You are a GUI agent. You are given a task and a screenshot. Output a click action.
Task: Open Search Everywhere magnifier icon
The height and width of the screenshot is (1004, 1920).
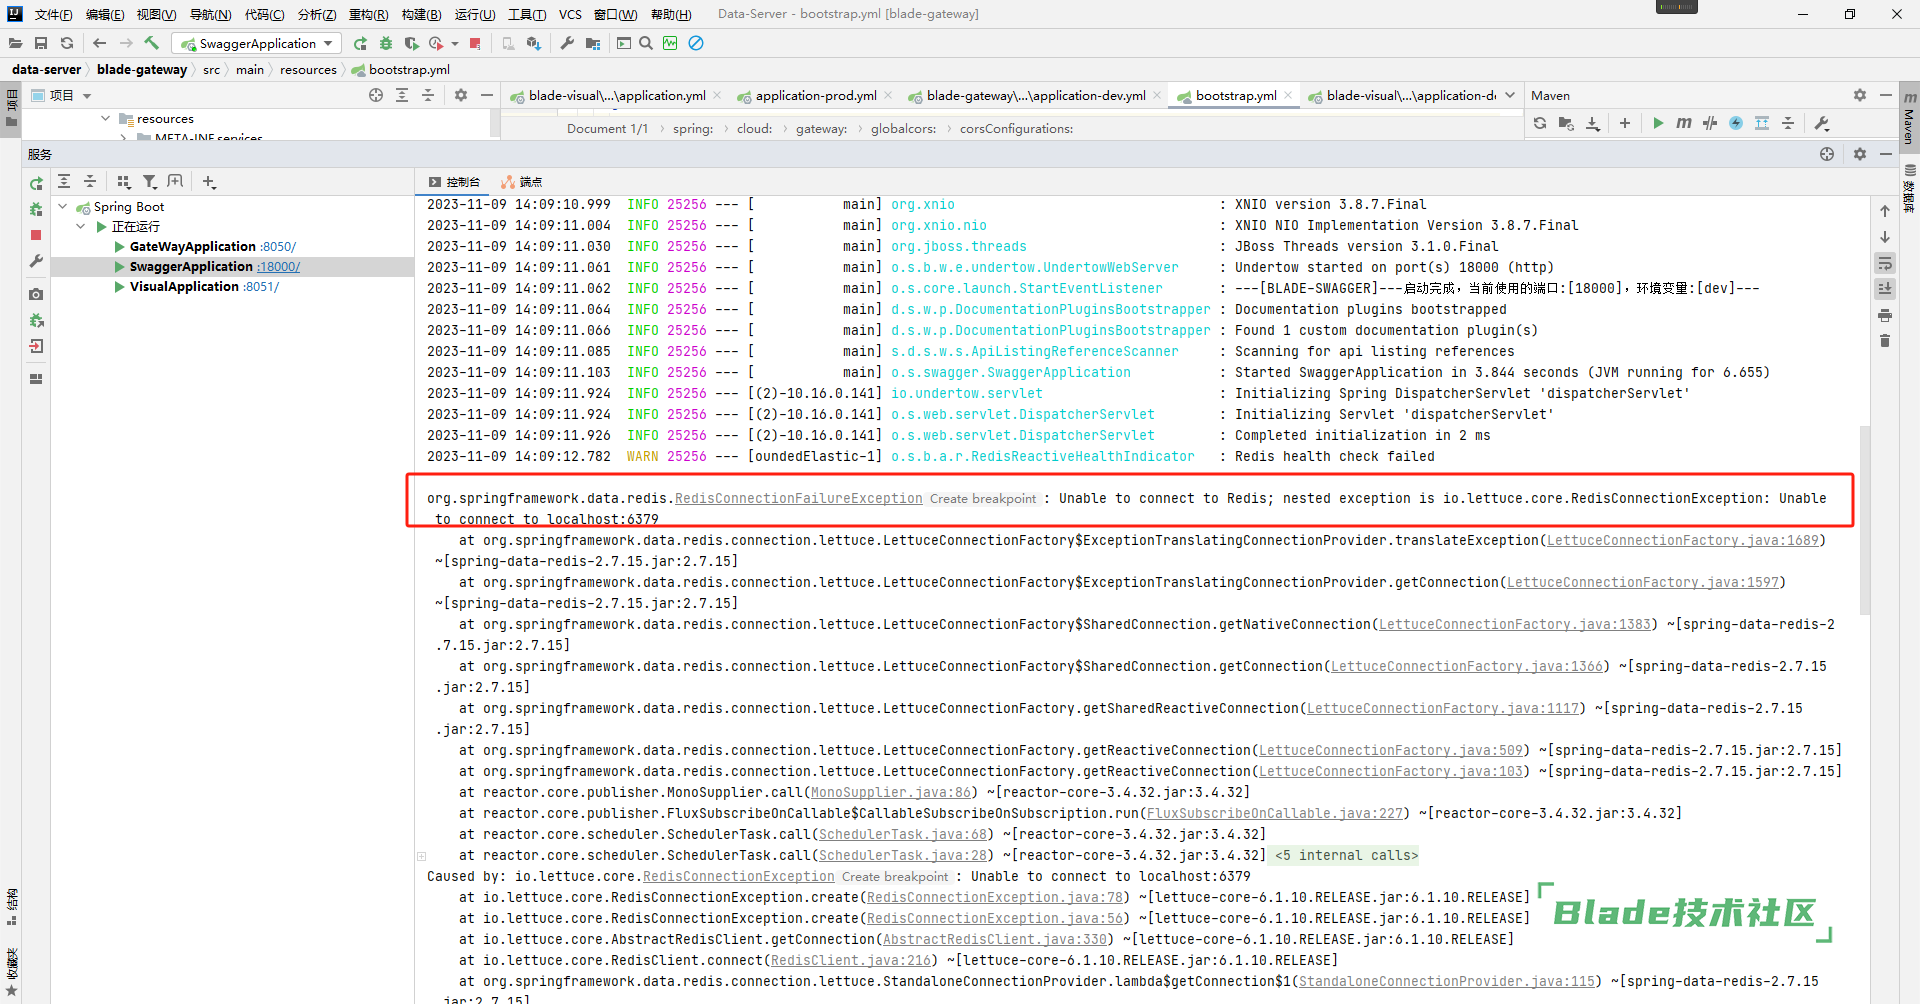646,43
